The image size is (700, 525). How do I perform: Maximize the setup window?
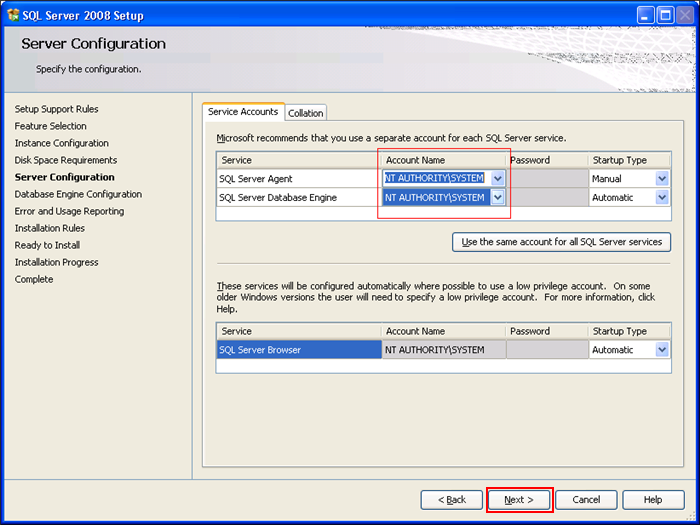(x=664, y=15)
